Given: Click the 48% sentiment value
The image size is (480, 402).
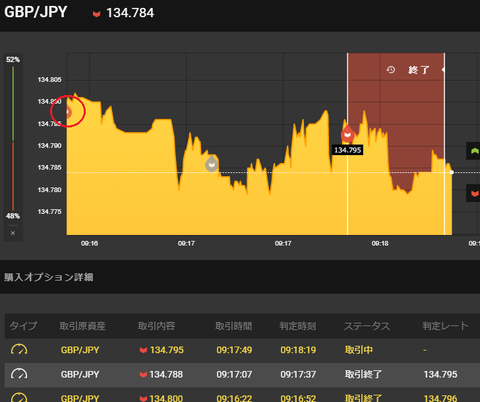Looking at the screenshot, I should coord(13,216).
